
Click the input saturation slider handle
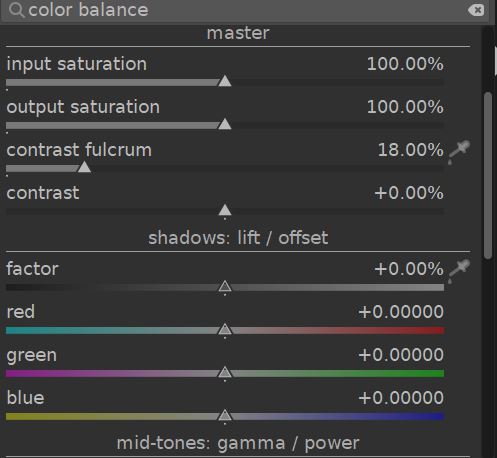coord(225,81)
